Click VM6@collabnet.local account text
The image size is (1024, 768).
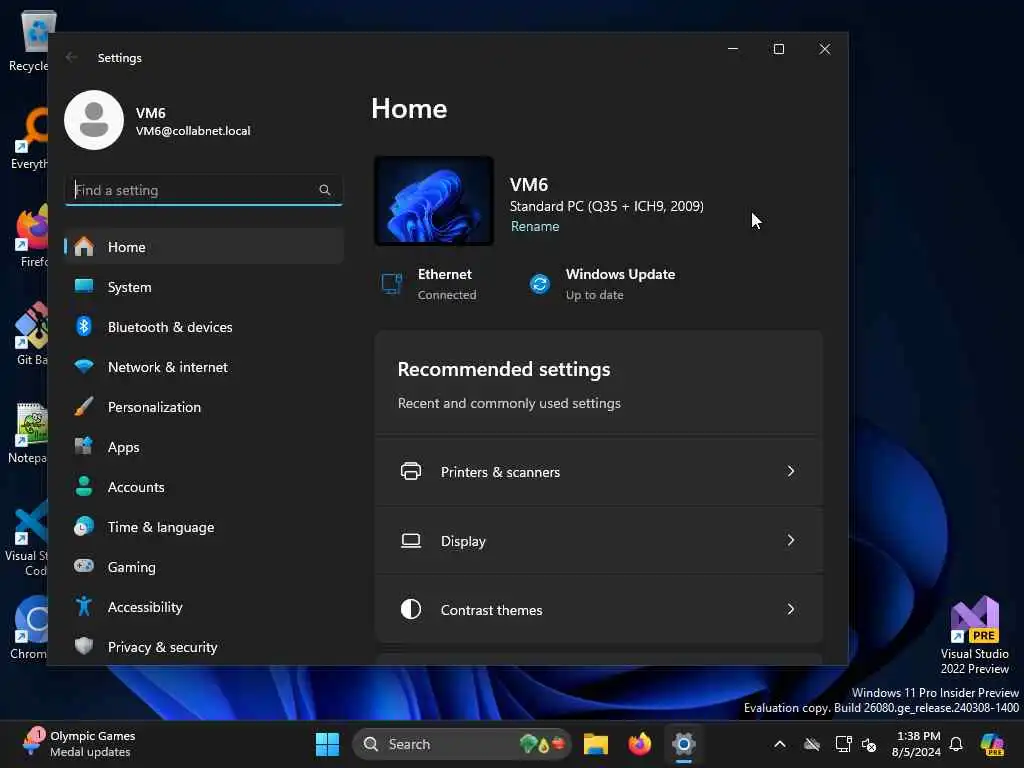193,131
